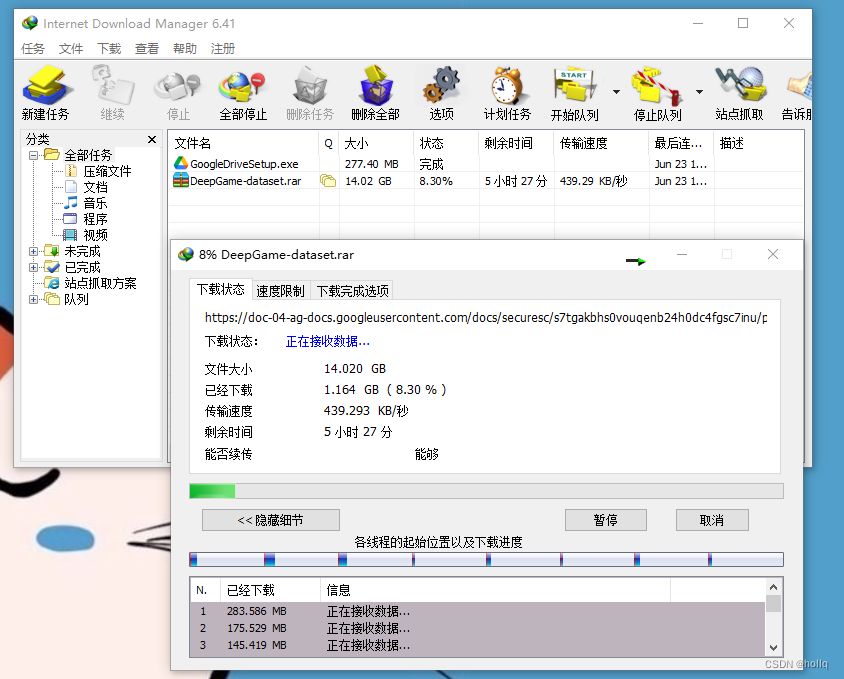
Task: Sort by 大小 column header
Action: pyautogui.click(x=377, y=143)
